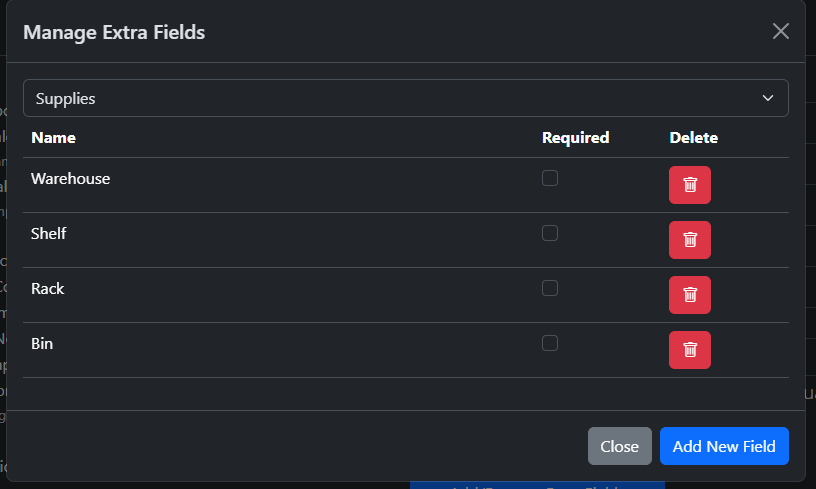Click the Delete column header
This screenshot has height=489, width=816.
(x=693, y=137)
